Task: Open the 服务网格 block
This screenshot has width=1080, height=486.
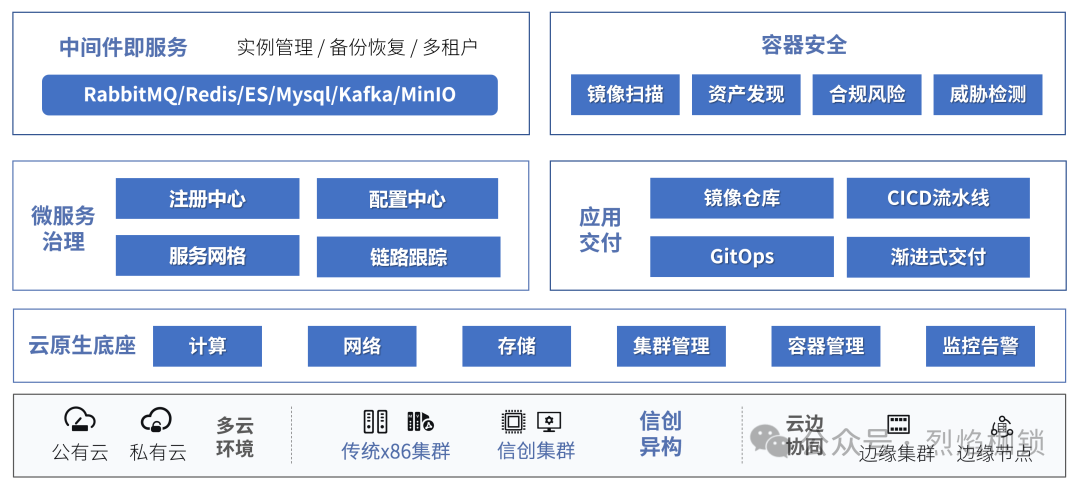Action: click(207, 255)
